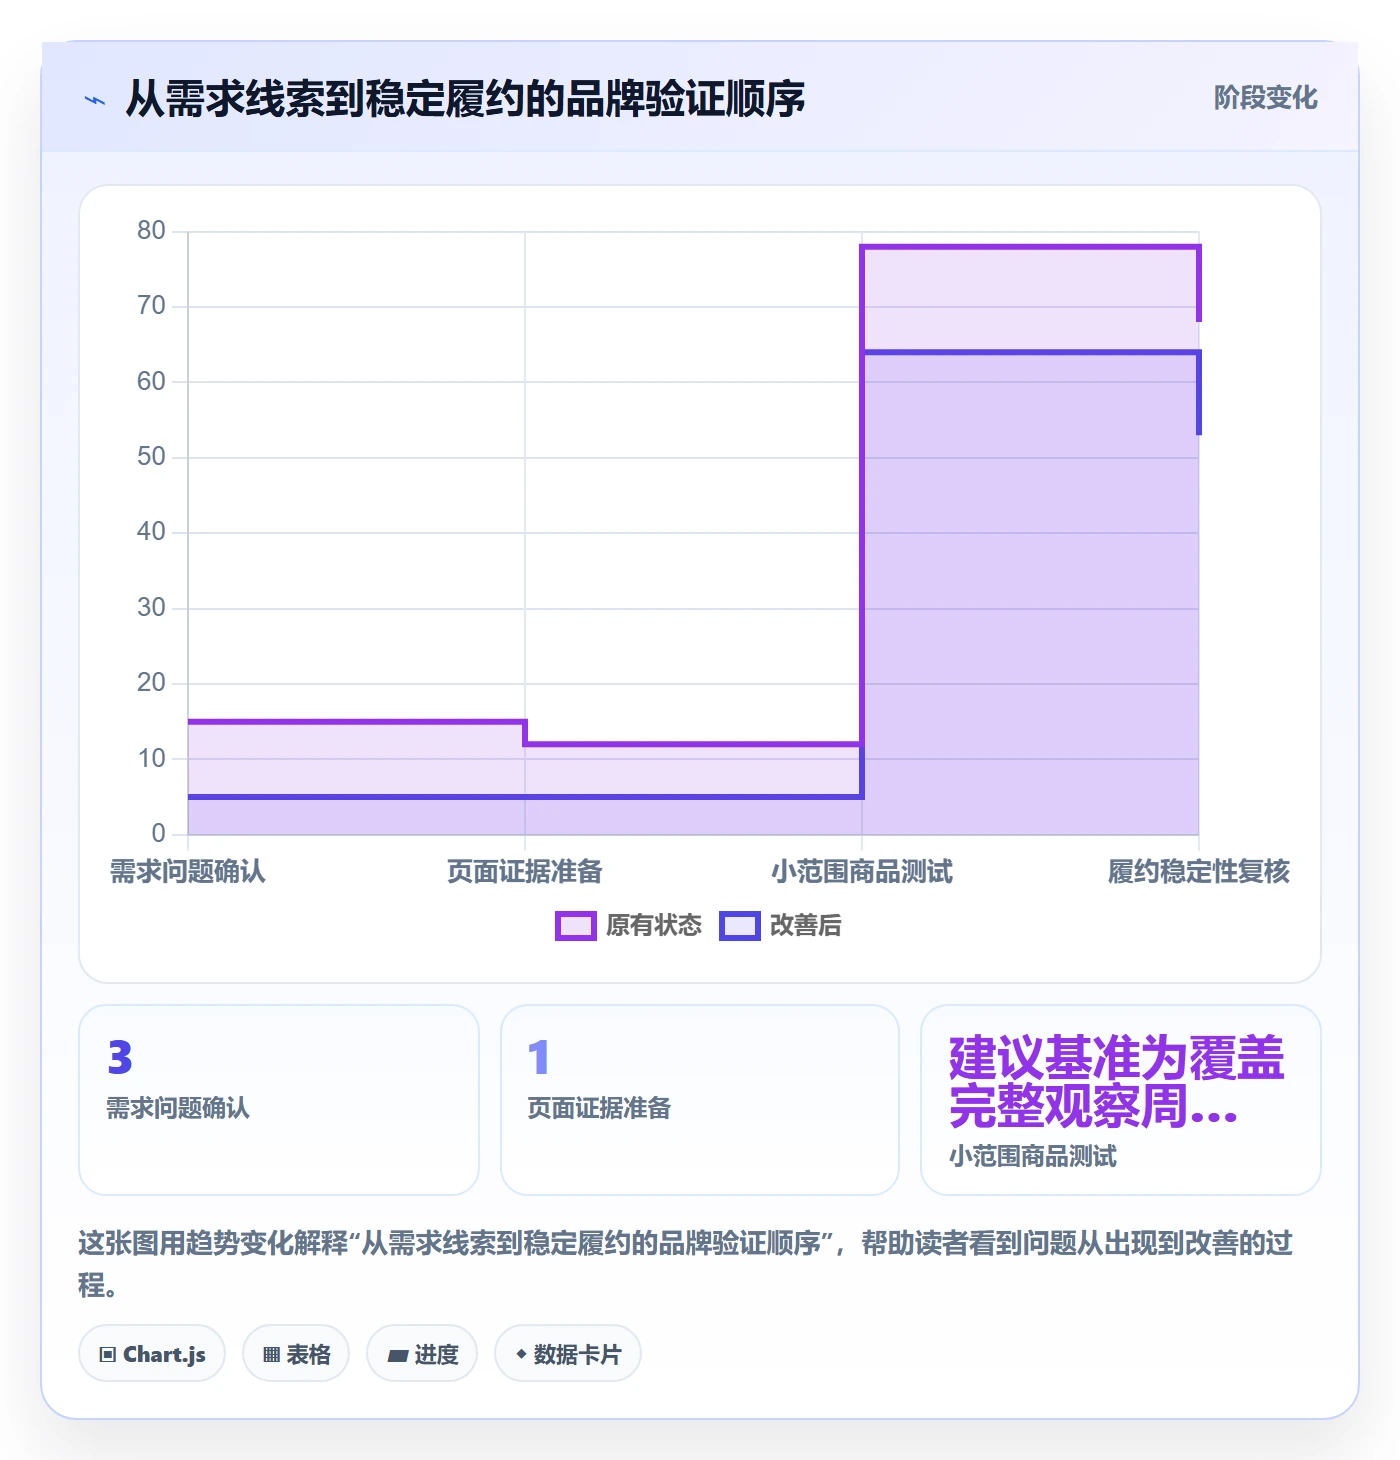This screenshot has width=1400, height=1460.
Task: Click the 履约稳定性复核 x-axis label
Action: pos(1199,872)
